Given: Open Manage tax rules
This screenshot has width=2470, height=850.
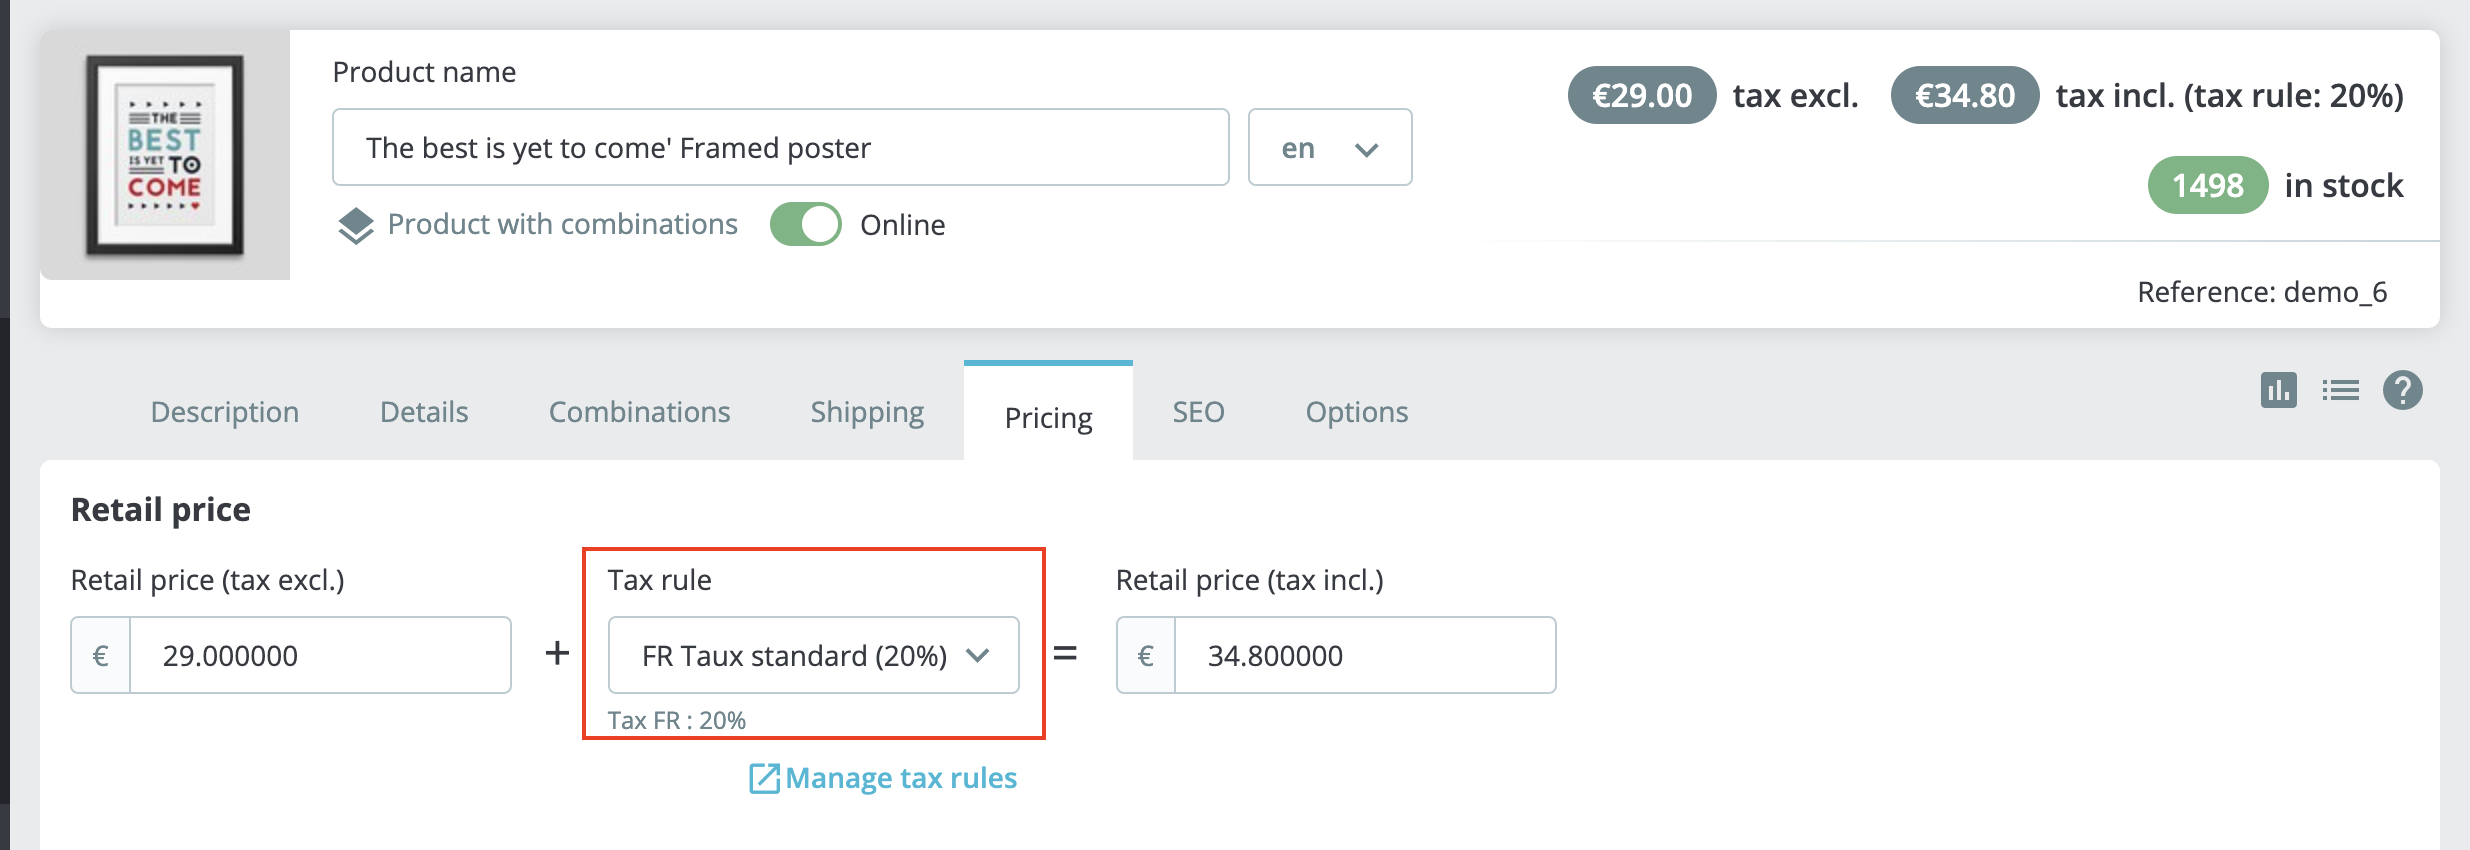Looking at the screenshot, I should point(900,777).
